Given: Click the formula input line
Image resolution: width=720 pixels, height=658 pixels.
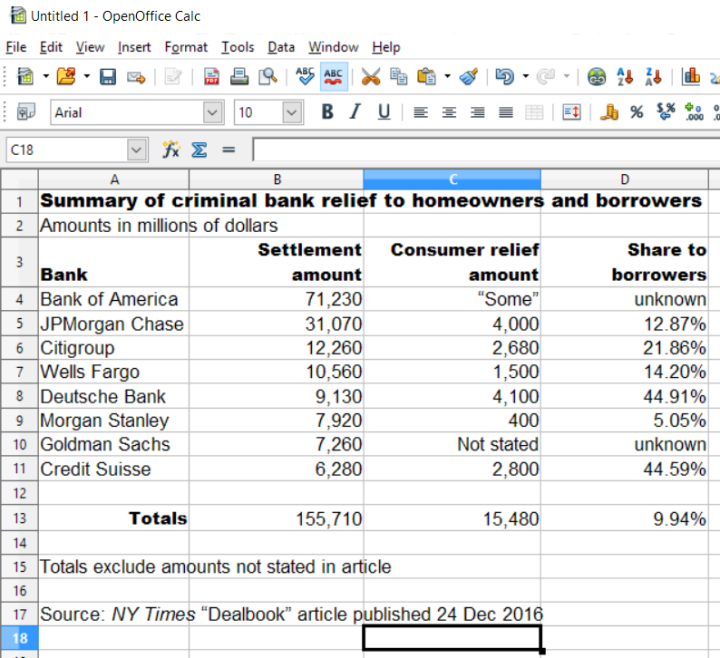Looking at the screenshot, I should tap(486, 150).
